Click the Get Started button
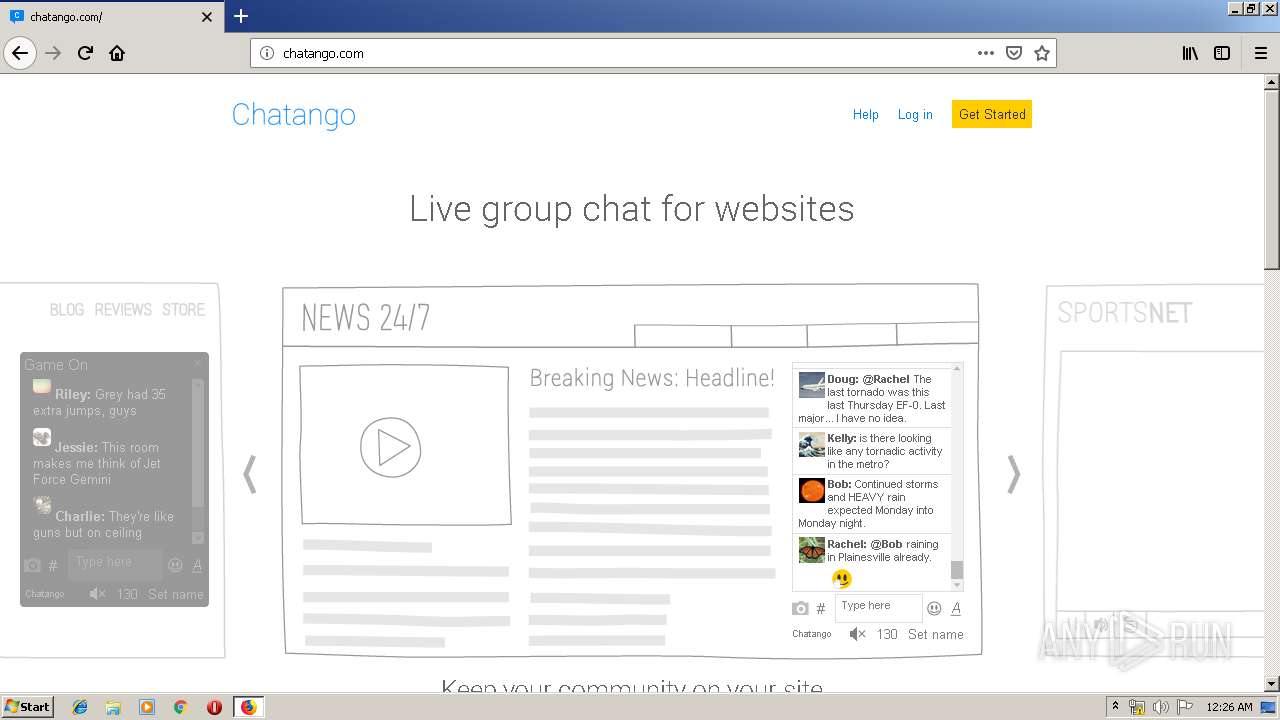Image resolution: width=1280 pixels, height=720 pixels. tap(992, 114)
